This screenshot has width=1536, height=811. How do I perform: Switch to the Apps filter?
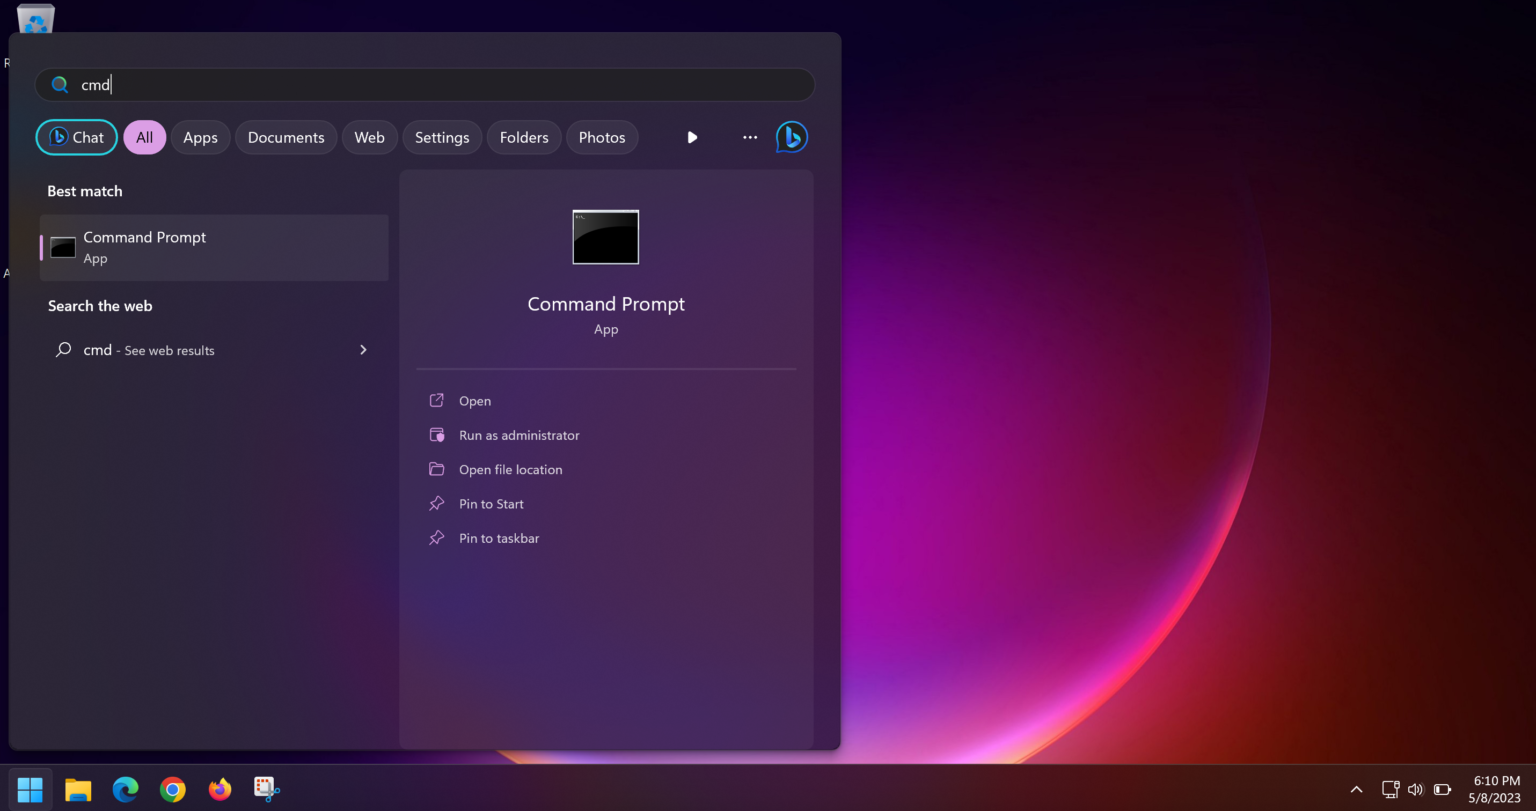(200, 137)
